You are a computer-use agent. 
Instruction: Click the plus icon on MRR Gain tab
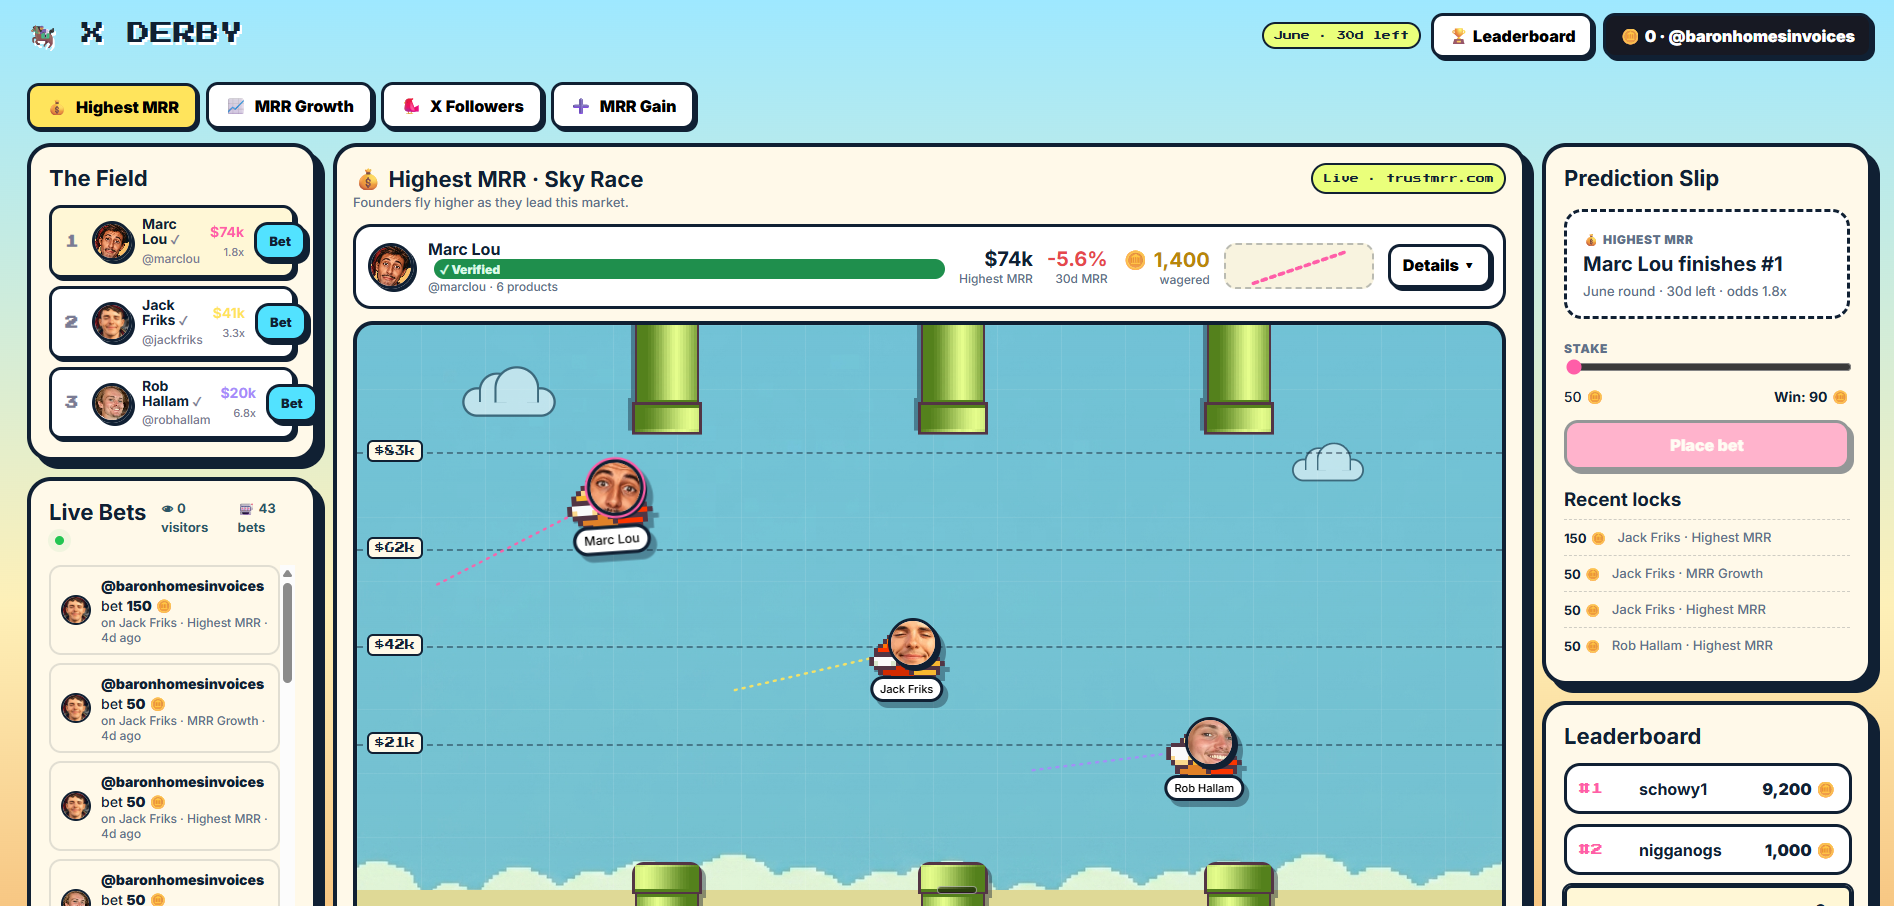pyautogui.click(x=581, y=106)
